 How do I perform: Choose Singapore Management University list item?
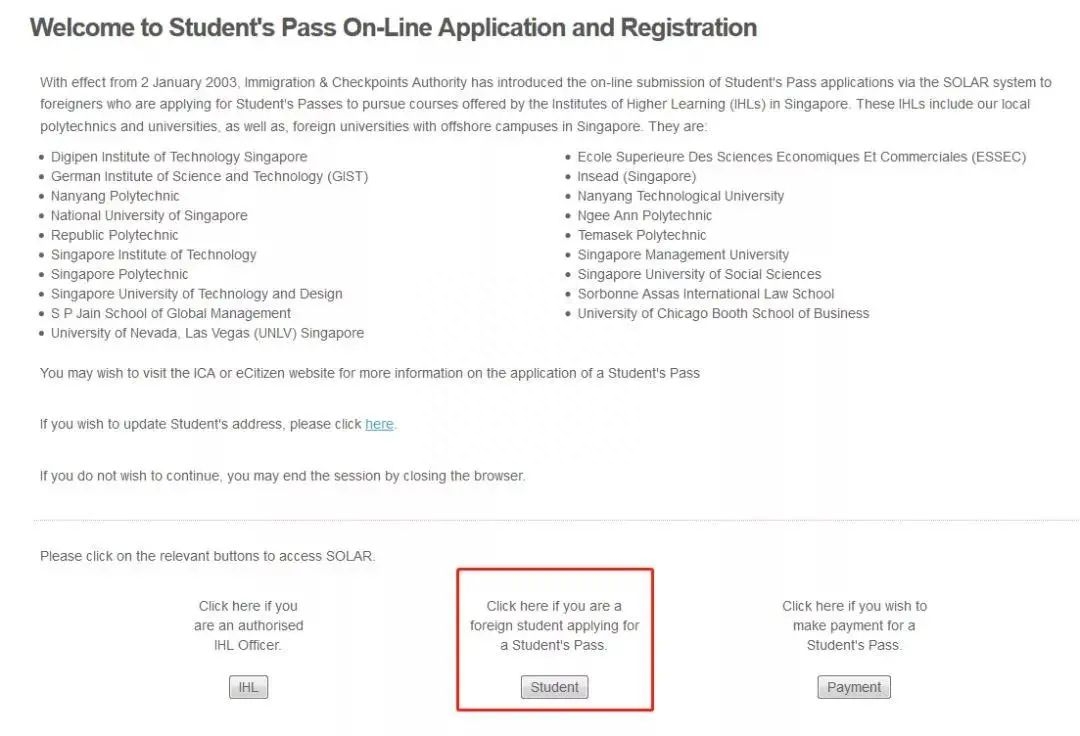683,255
